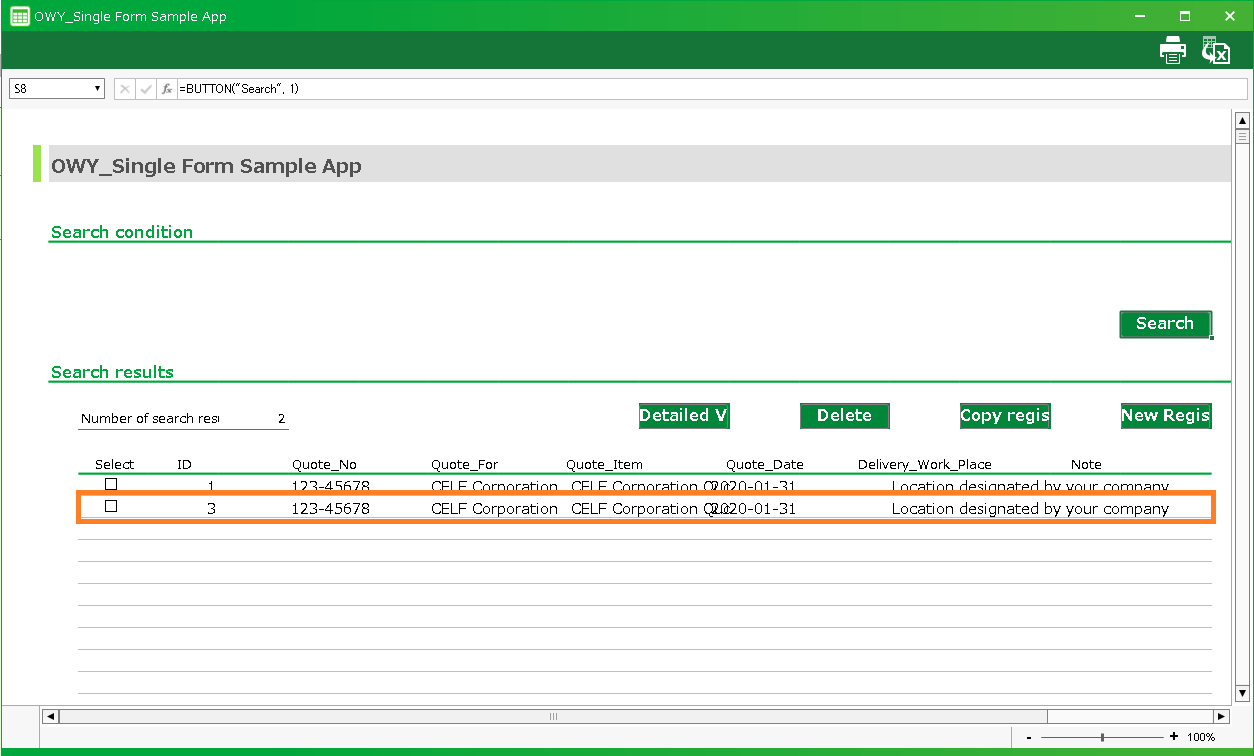Click the vertical scrollbar down arrow

tap(1242, 692)
